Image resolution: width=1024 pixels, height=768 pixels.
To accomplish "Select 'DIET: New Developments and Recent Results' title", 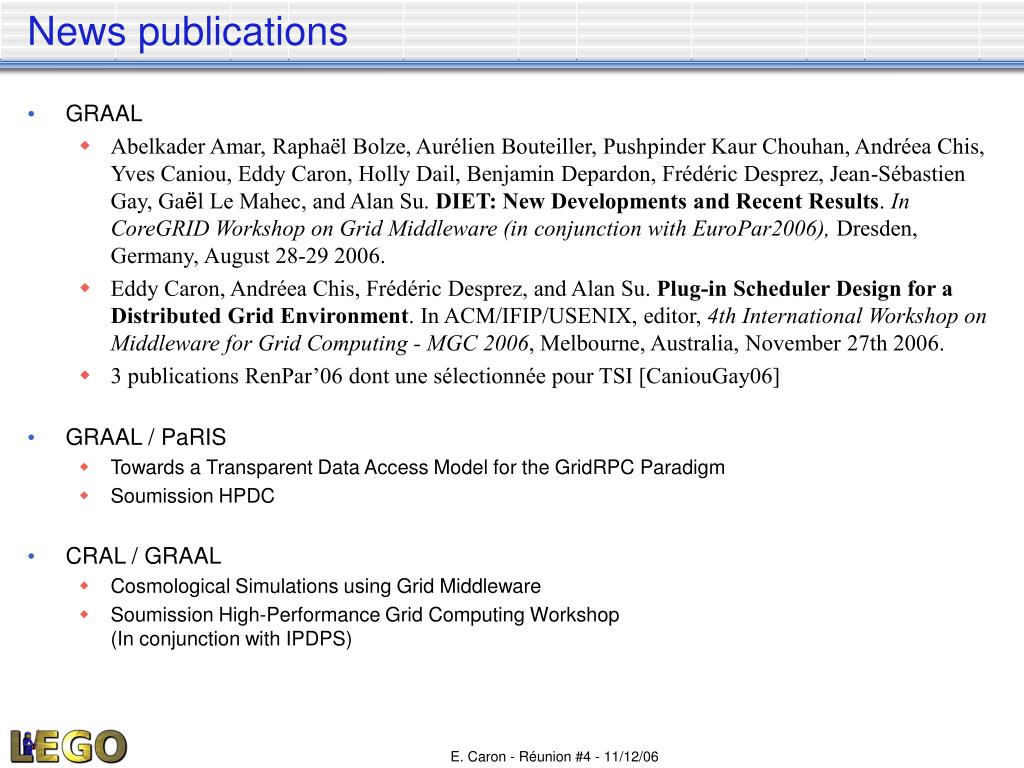I will (657, 201).
